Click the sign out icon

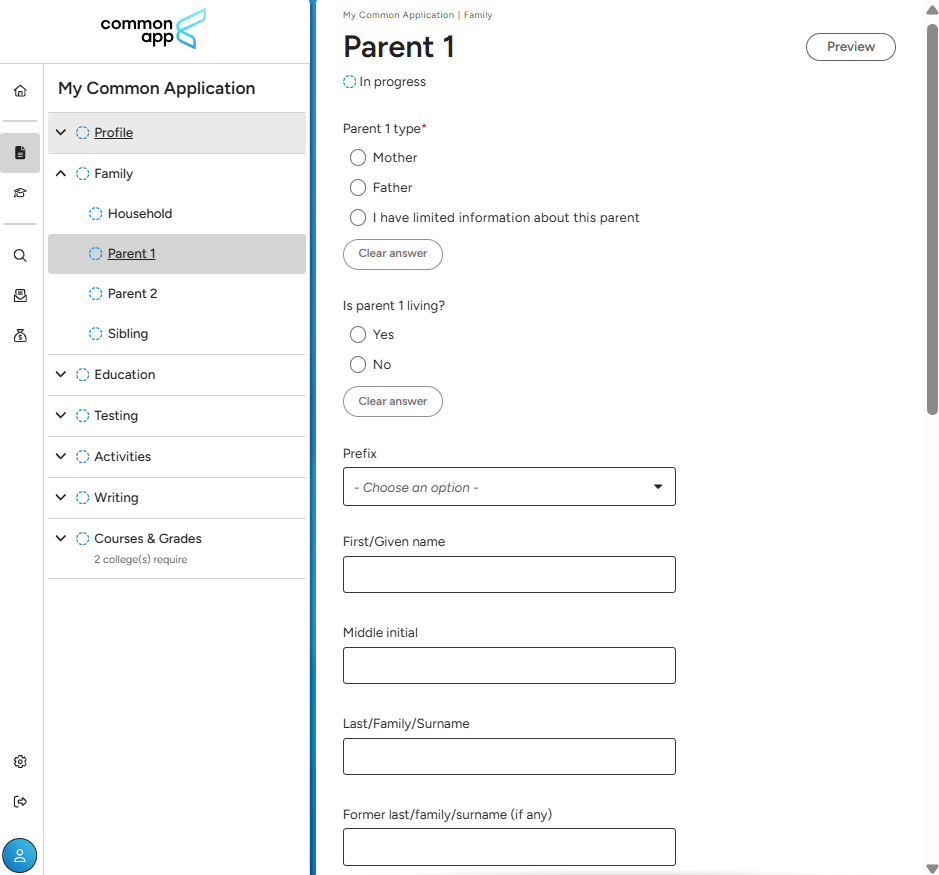(20, 802)
